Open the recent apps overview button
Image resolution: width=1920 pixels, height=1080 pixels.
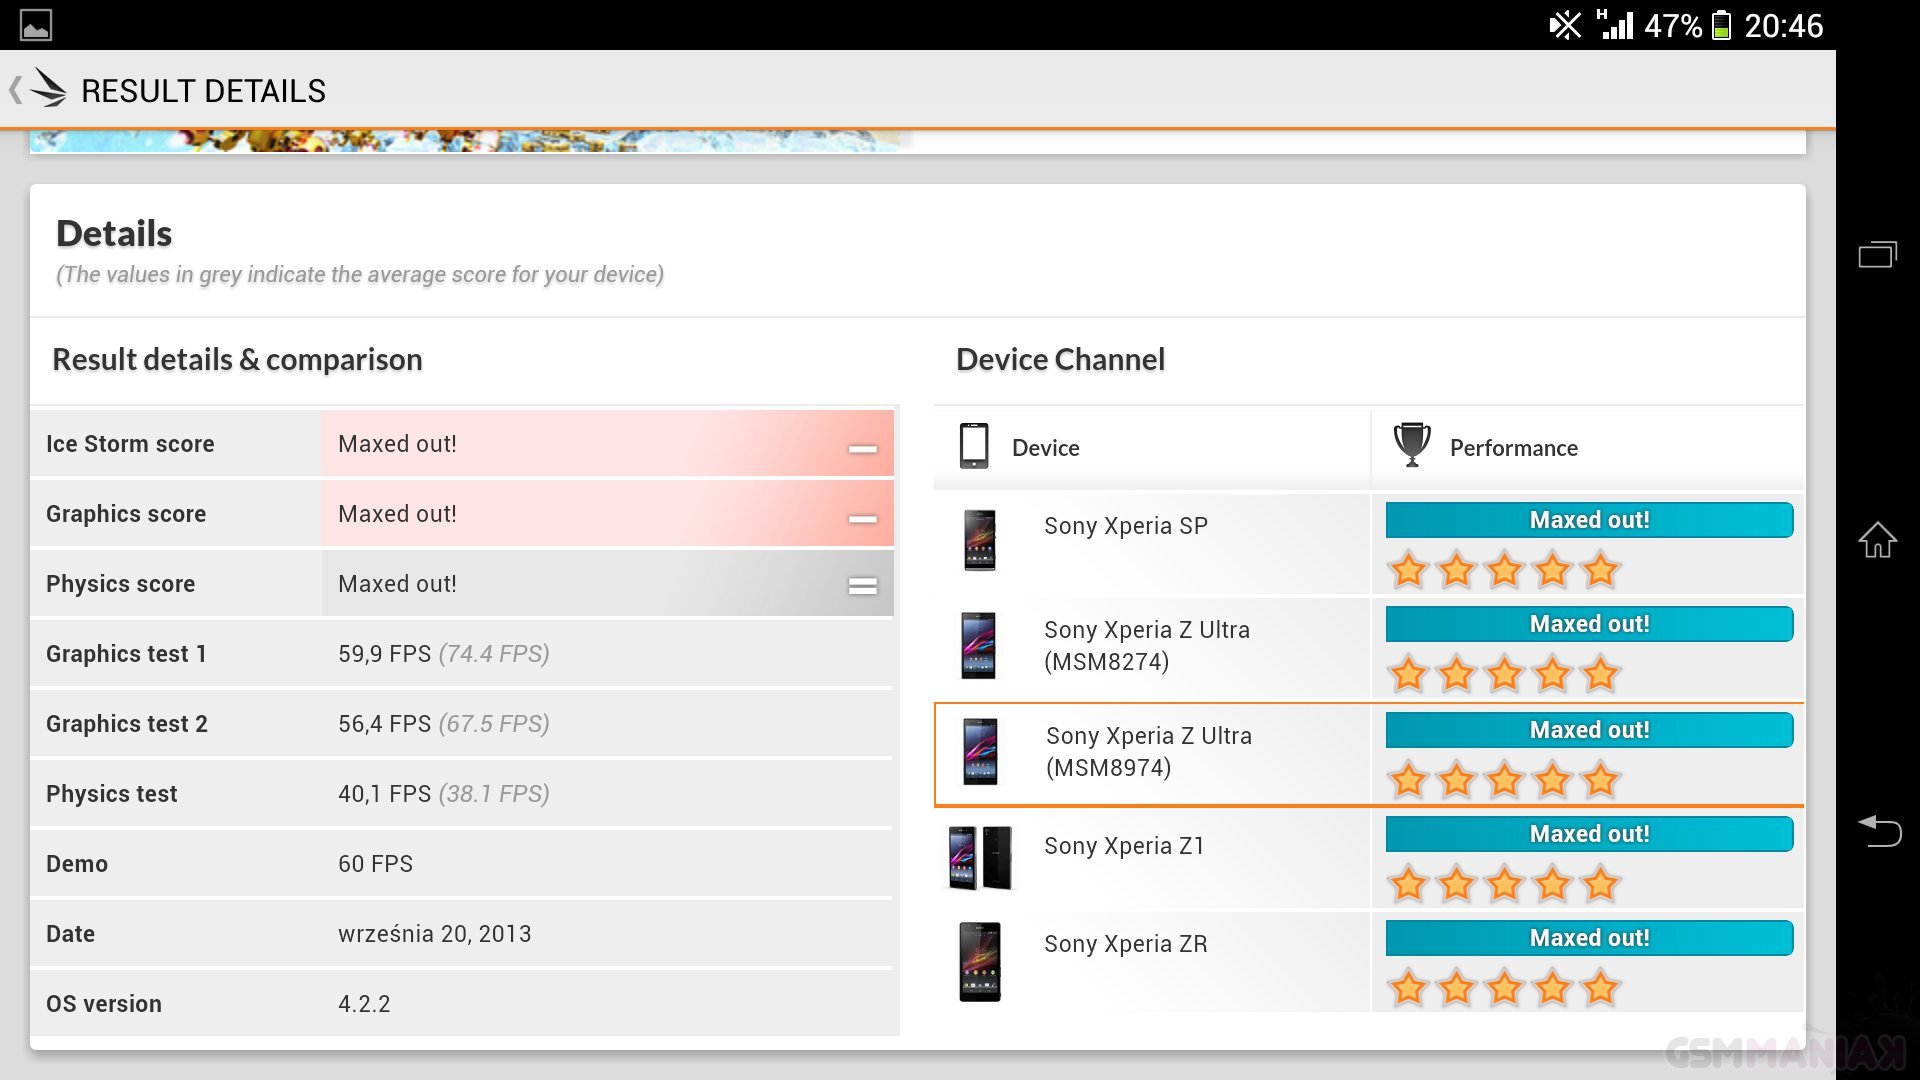[x=1877, y=255]
